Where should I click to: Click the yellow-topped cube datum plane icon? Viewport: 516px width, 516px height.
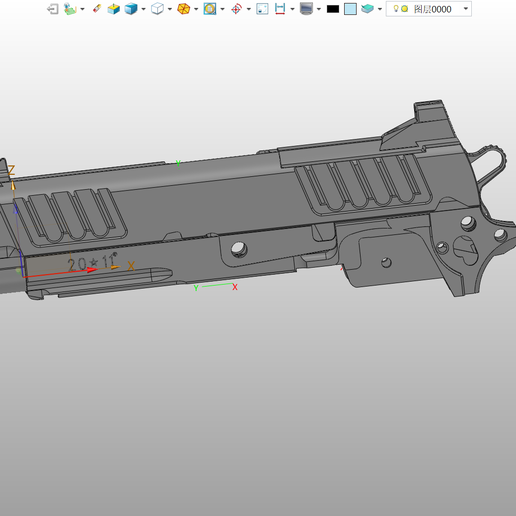[113, 9]
